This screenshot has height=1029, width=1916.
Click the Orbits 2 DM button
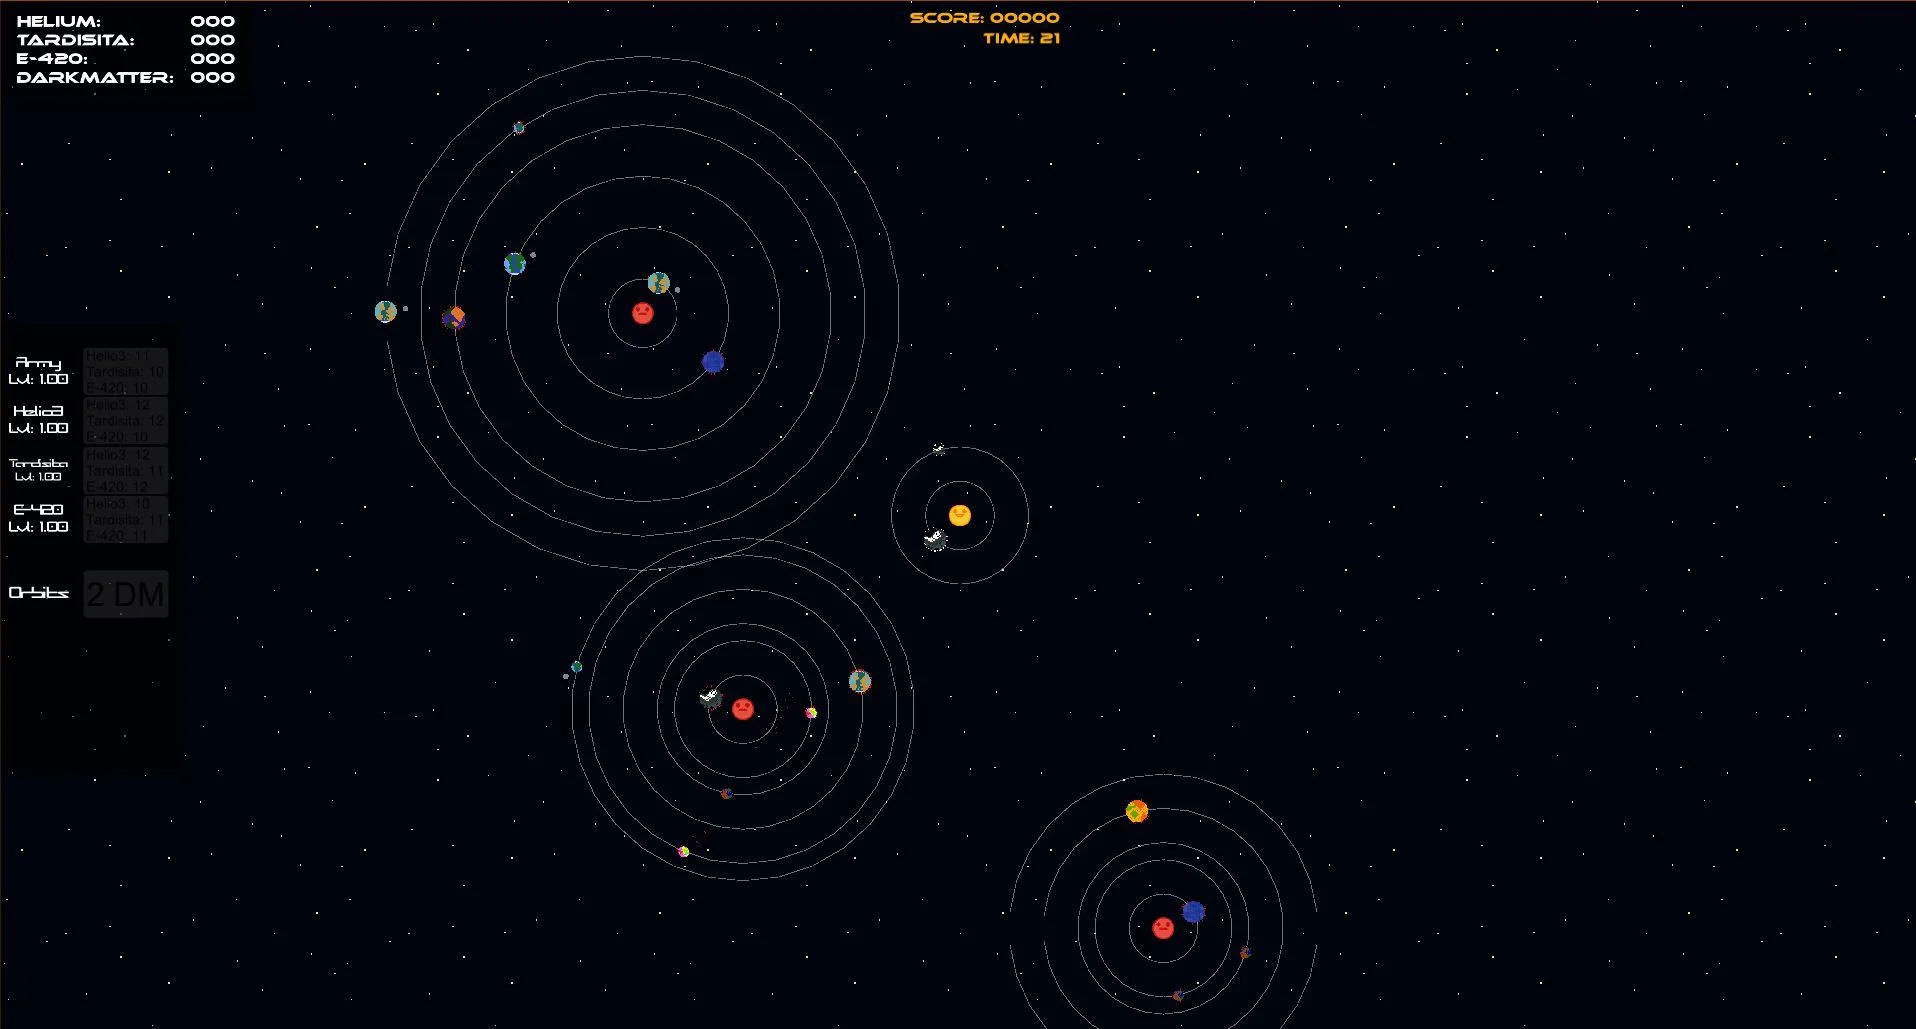click(126, 594)
